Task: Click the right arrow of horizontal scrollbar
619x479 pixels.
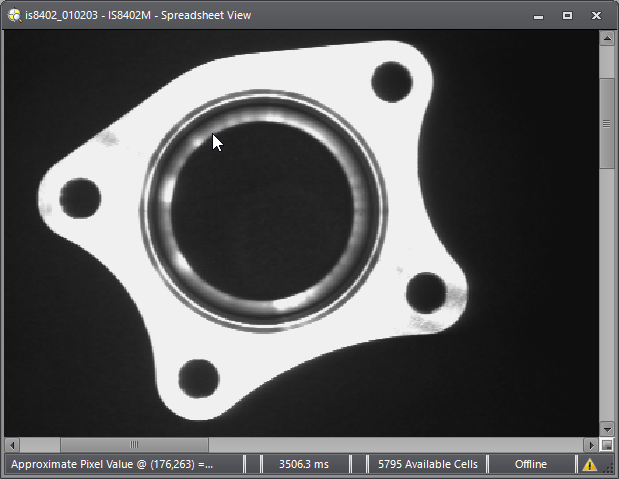Action: (x=591, y=444)
